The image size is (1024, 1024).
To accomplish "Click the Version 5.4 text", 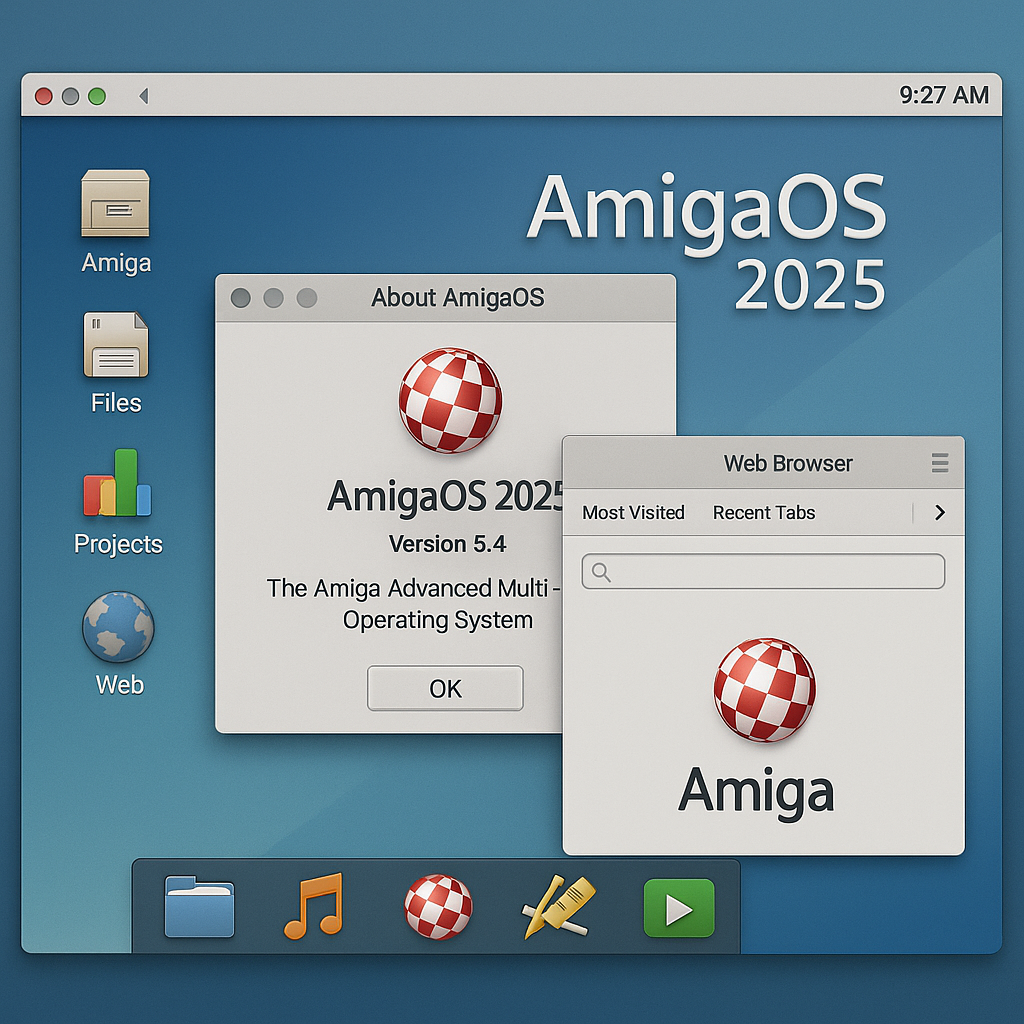I will click(x=447, y=544).
